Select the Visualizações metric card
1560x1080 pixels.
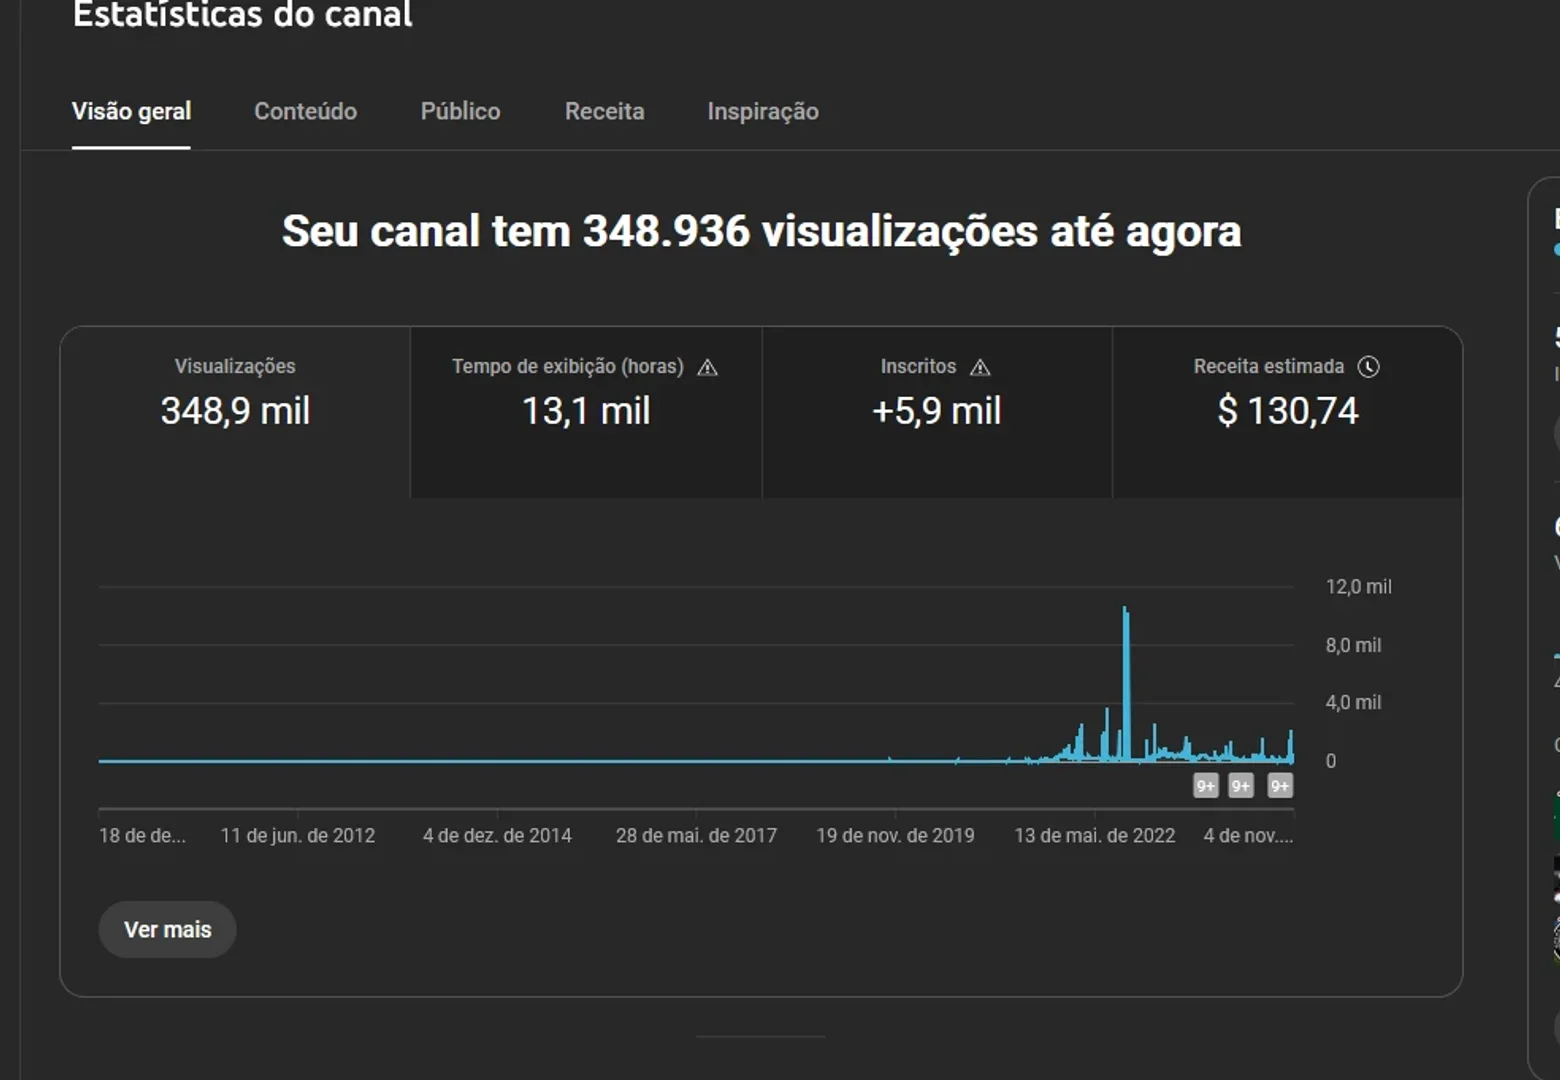[235, 412]
